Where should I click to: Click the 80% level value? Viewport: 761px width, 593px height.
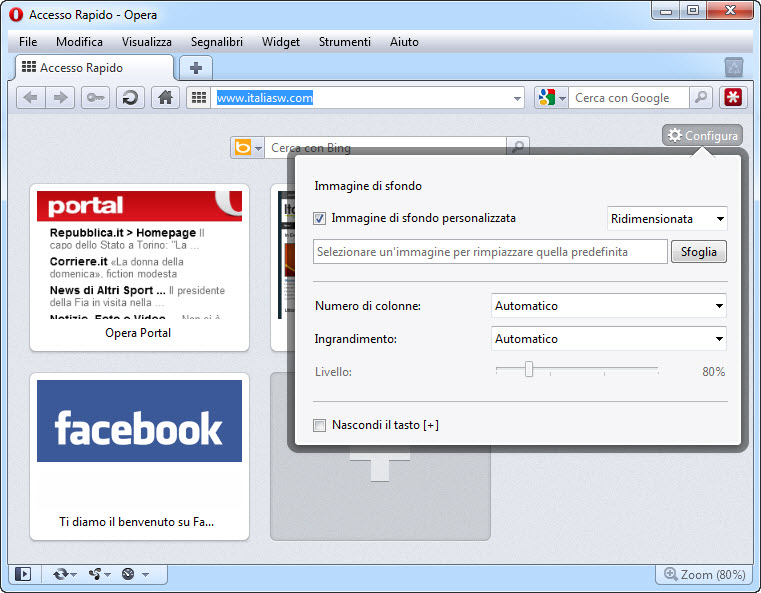click(x=713, y=372)
